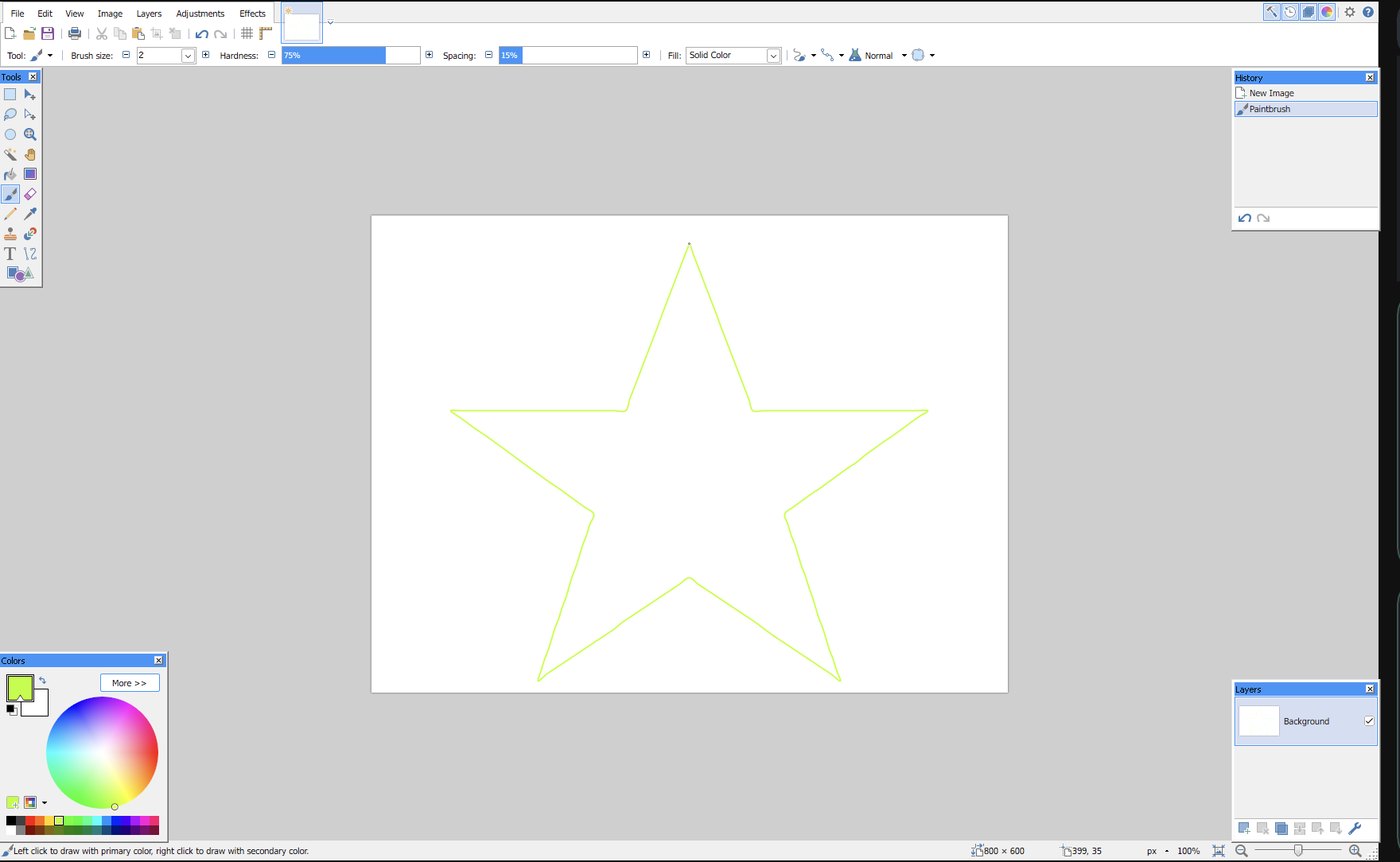The image size is (1400, 862).
Task: Select the Pan hand tool
Action: click(30, 154)
